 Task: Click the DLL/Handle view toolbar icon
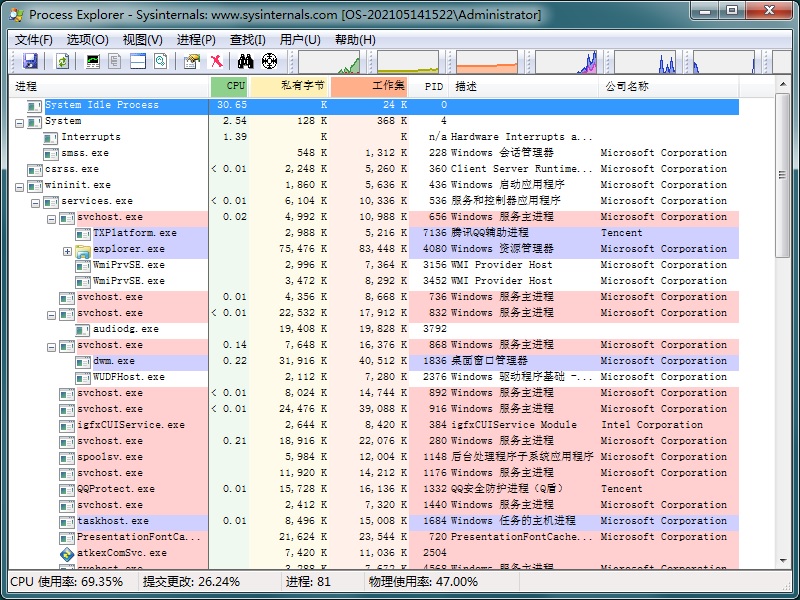coord(161,61)
